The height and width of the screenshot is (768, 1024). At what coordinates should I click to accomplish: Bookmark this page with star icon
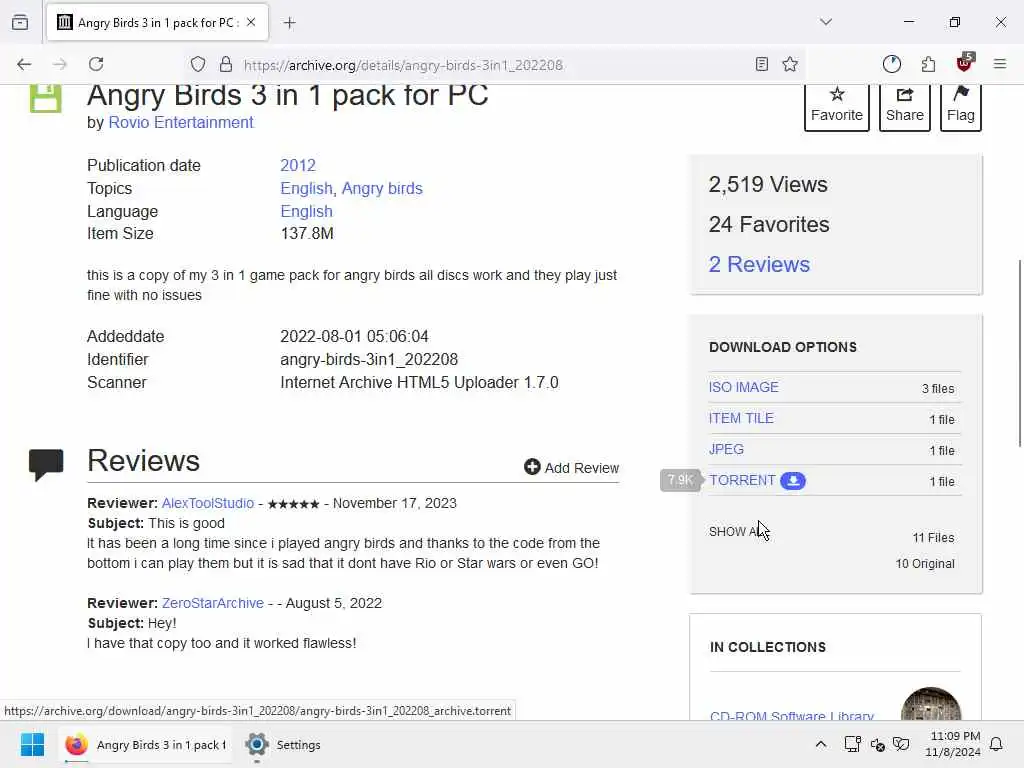(790, 64)
